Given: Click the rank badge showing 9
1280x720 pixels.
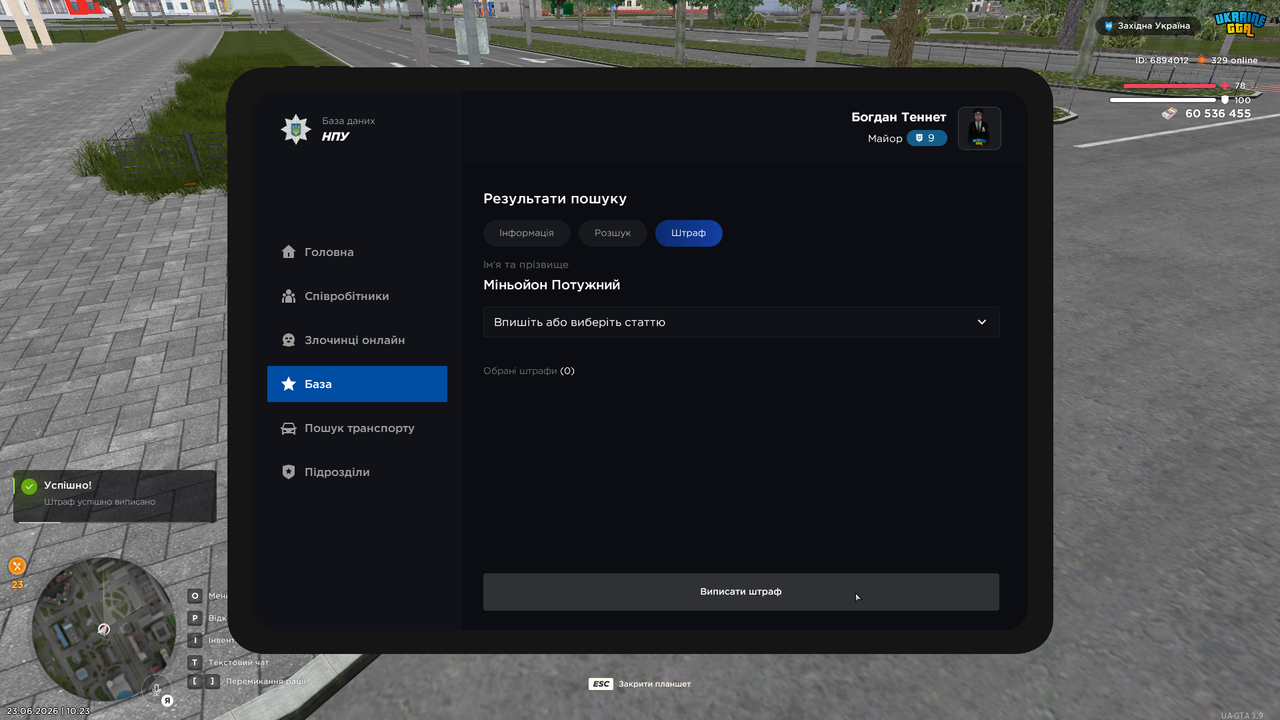Looking at the screenshot, I should click(x=926, y=138).
